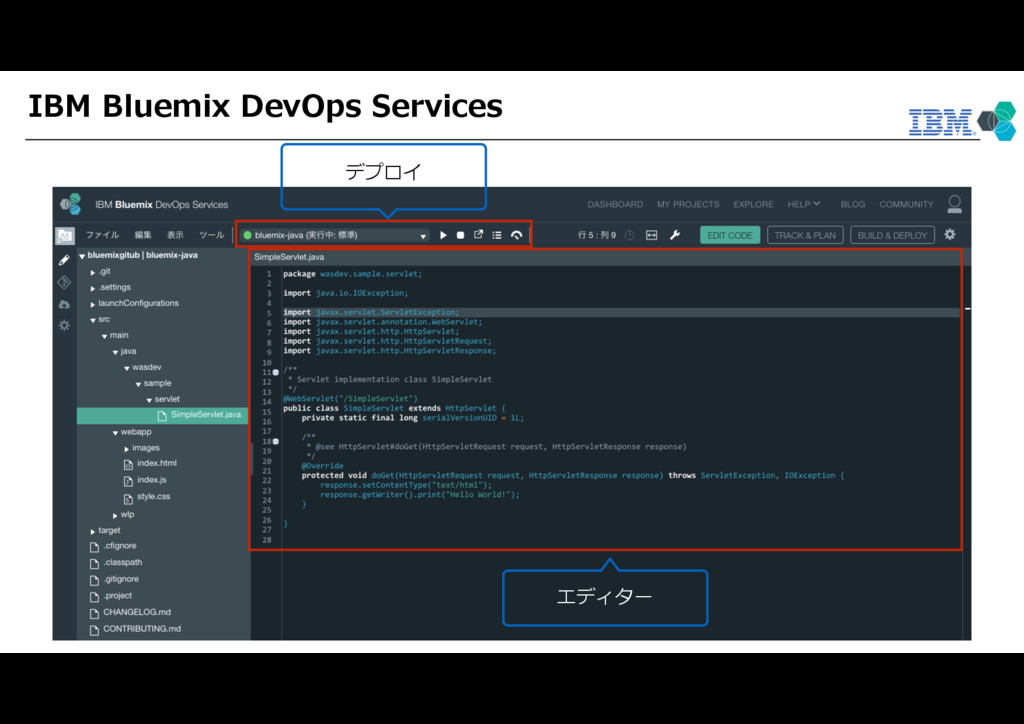Click the stop application icon
Screen dimensions: 1024x724
(x=460, y=235)
